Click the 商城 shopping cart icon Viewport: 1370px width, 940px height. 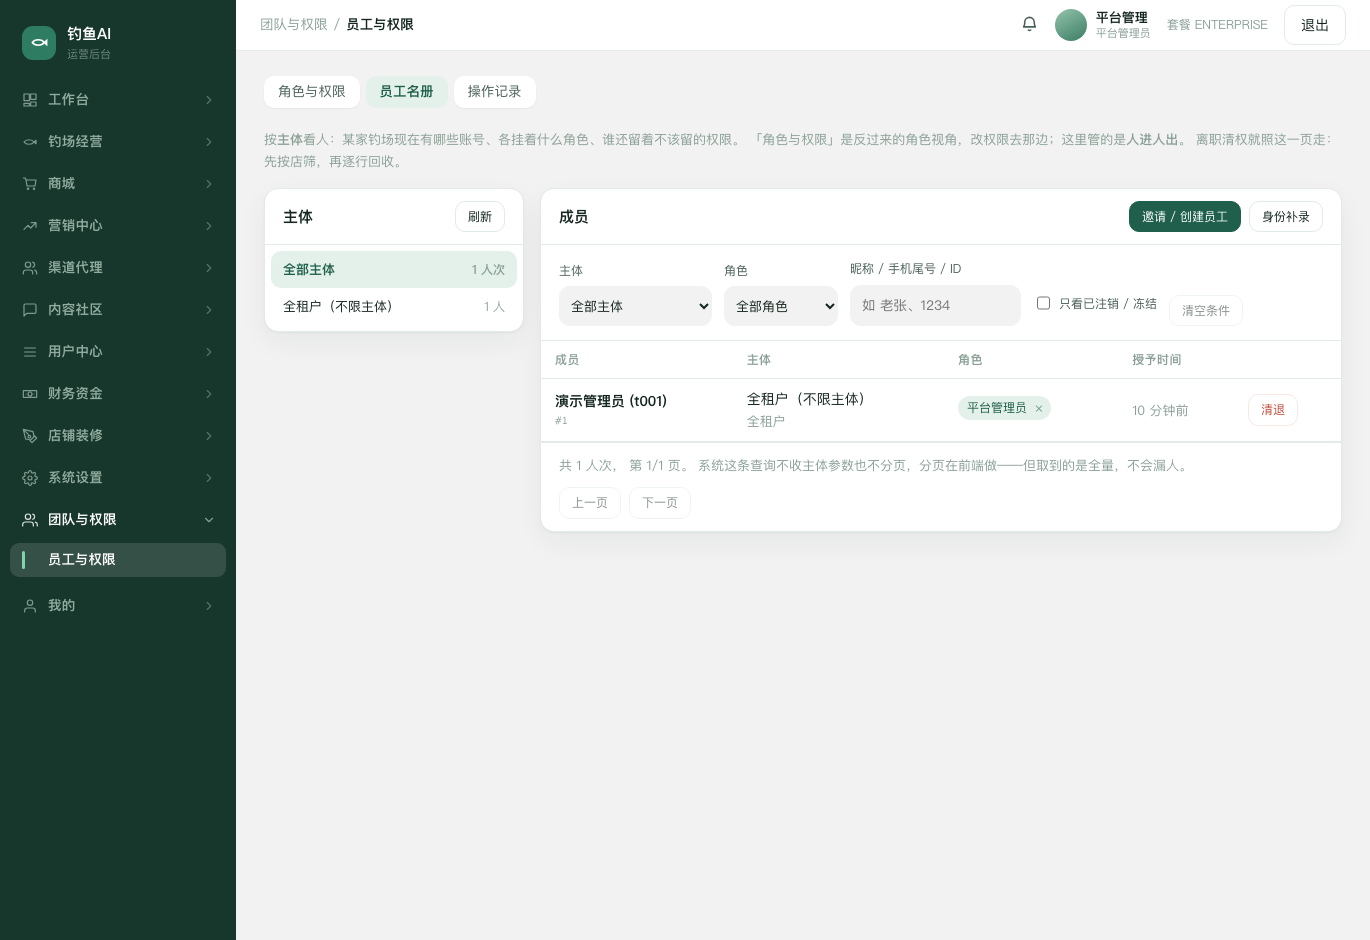pos(30,184)
